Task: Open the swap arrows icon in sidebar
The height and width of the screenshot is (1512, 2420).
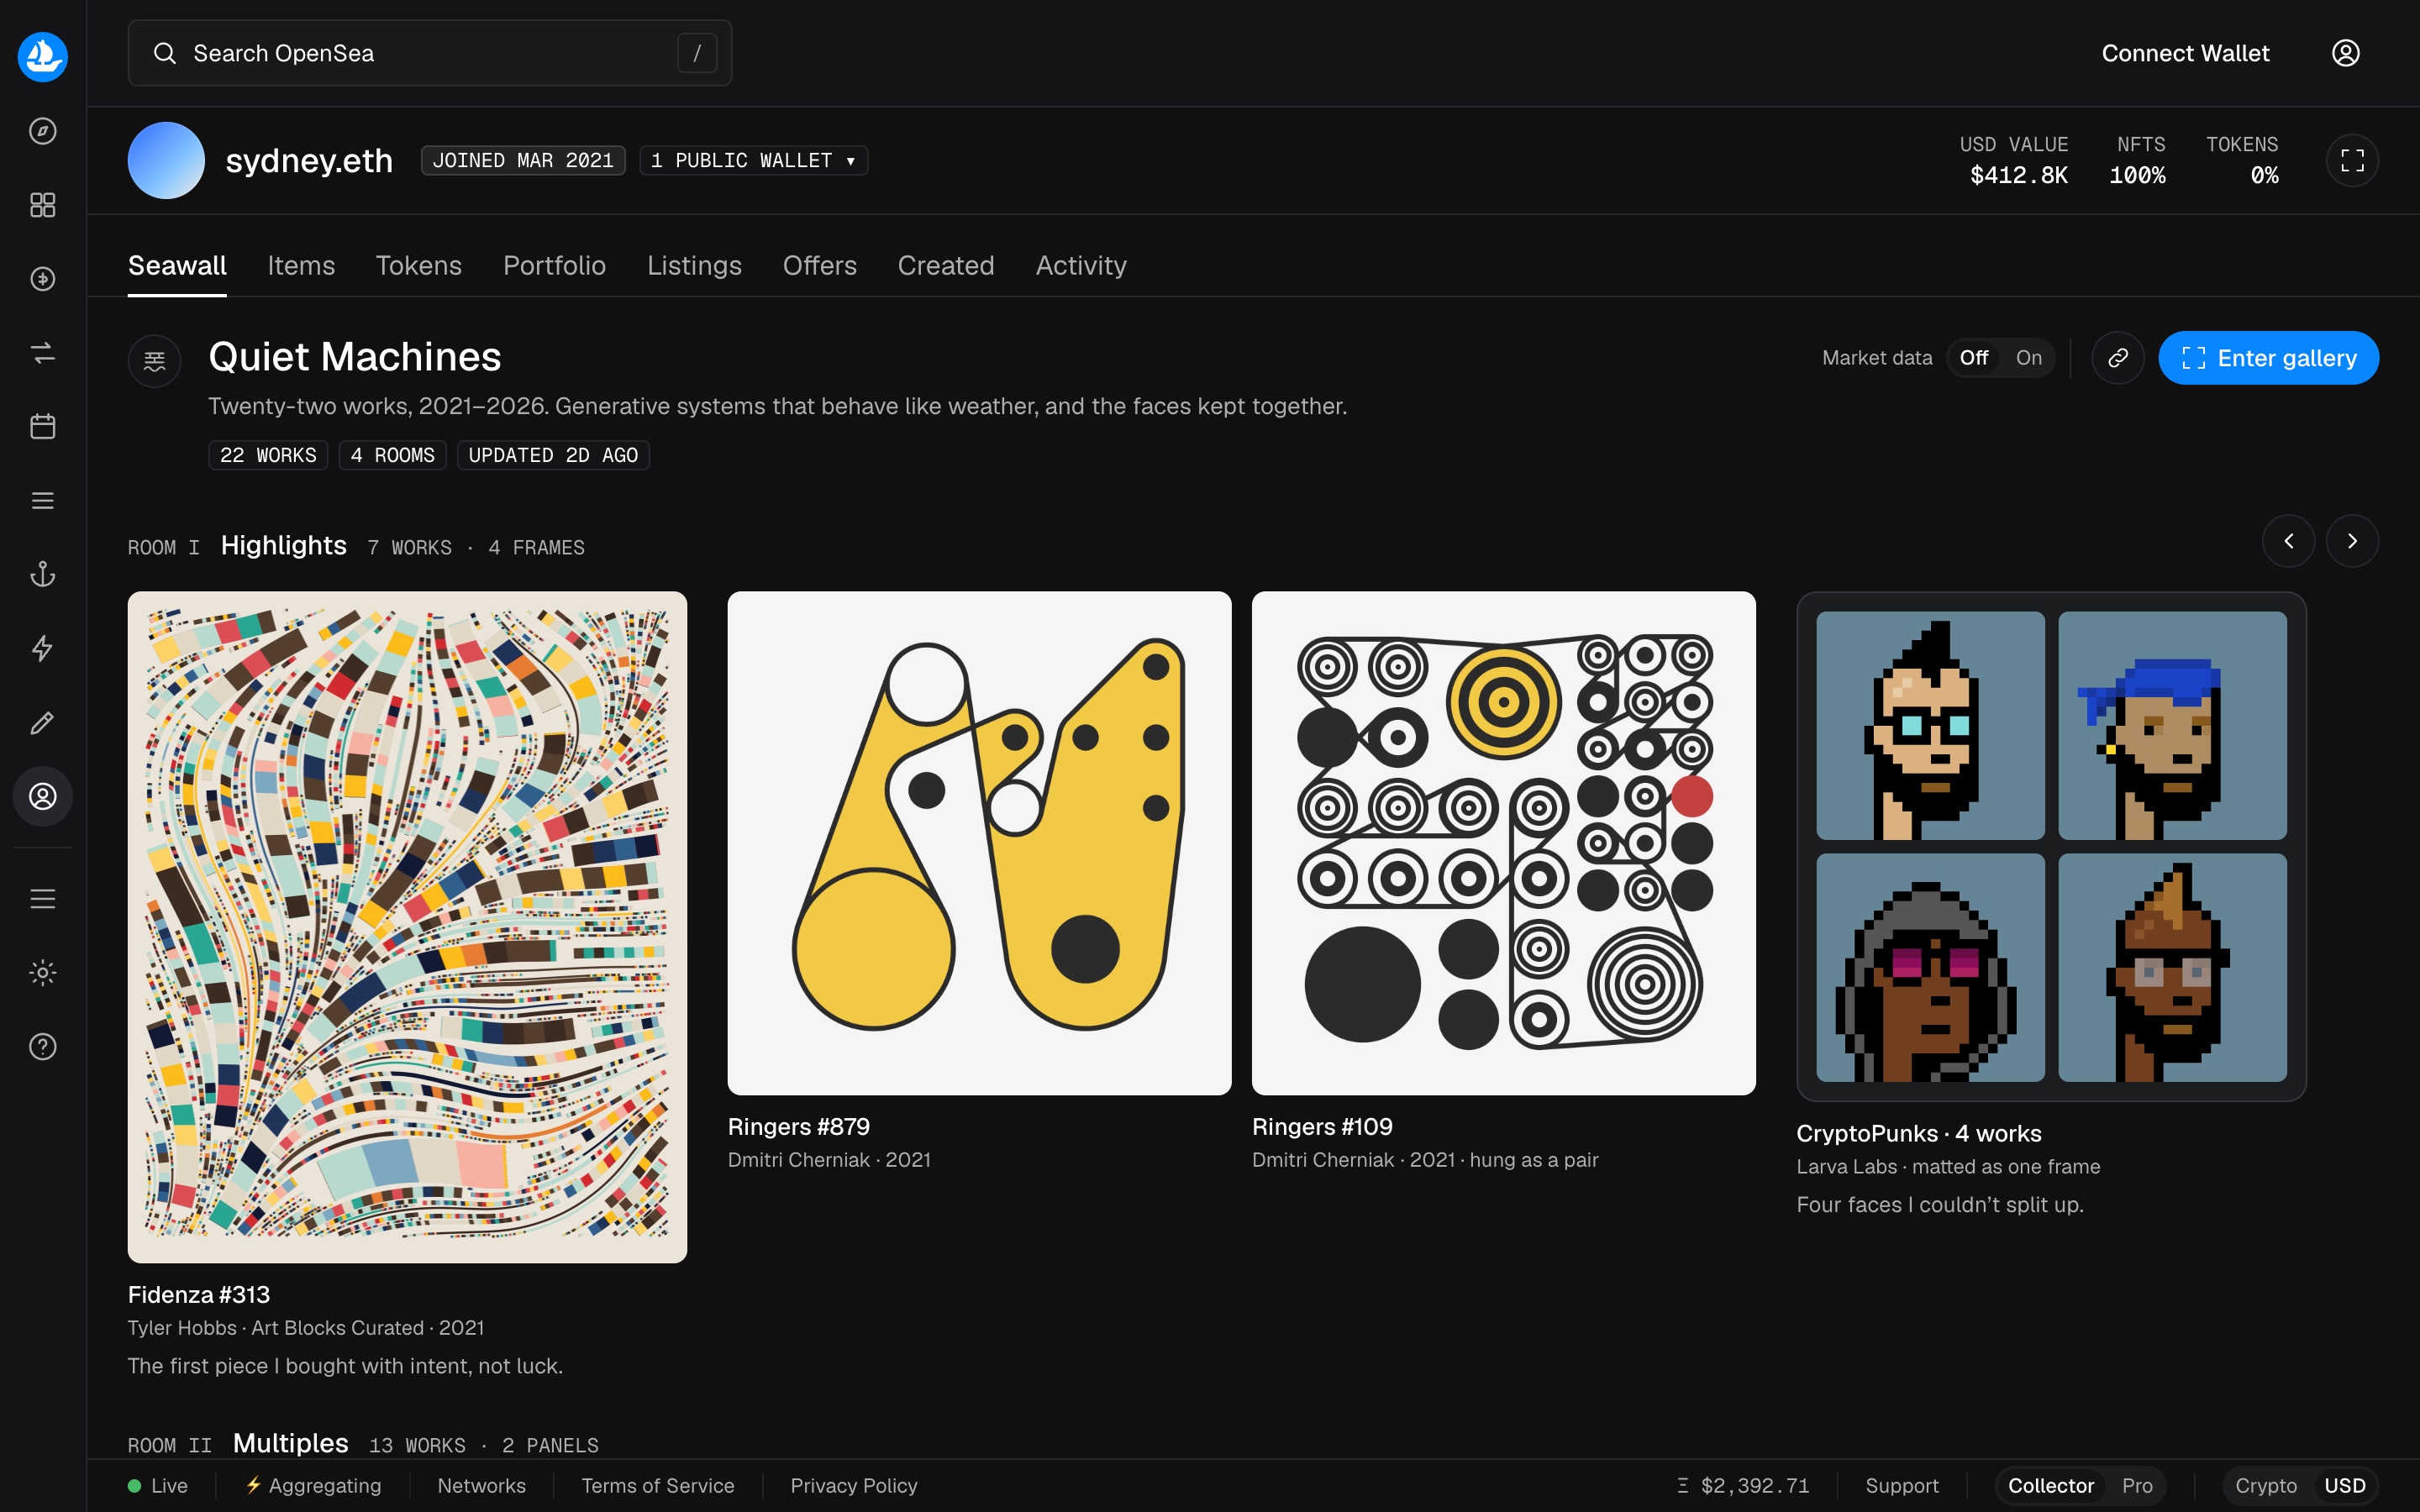Action: [42, 353]
